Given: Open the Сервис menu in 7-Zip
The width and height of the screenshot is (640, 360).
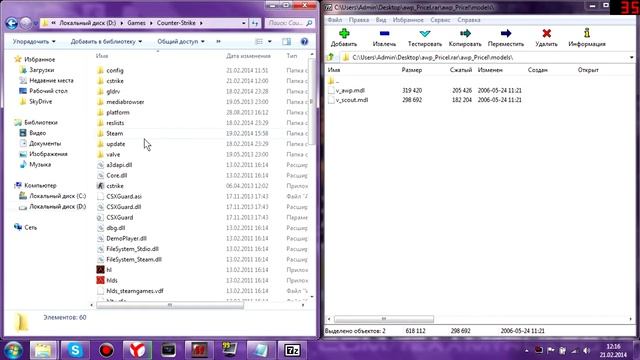Looking at the screenshot, I should click(x=440, y=20).
